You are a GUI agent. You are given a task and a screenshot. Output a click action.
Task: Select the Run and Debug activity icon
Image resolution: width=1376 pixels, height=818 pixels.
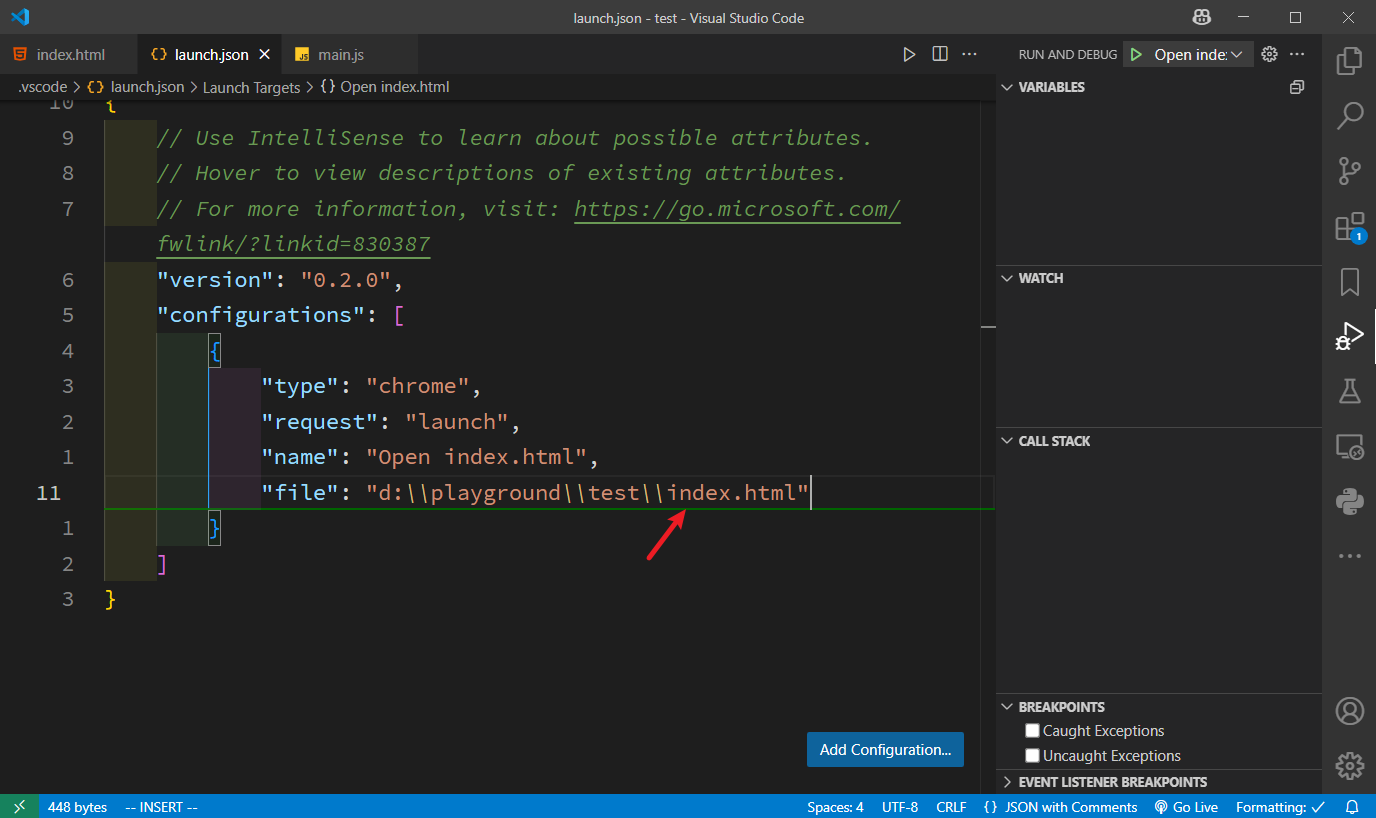[1349, 336]
